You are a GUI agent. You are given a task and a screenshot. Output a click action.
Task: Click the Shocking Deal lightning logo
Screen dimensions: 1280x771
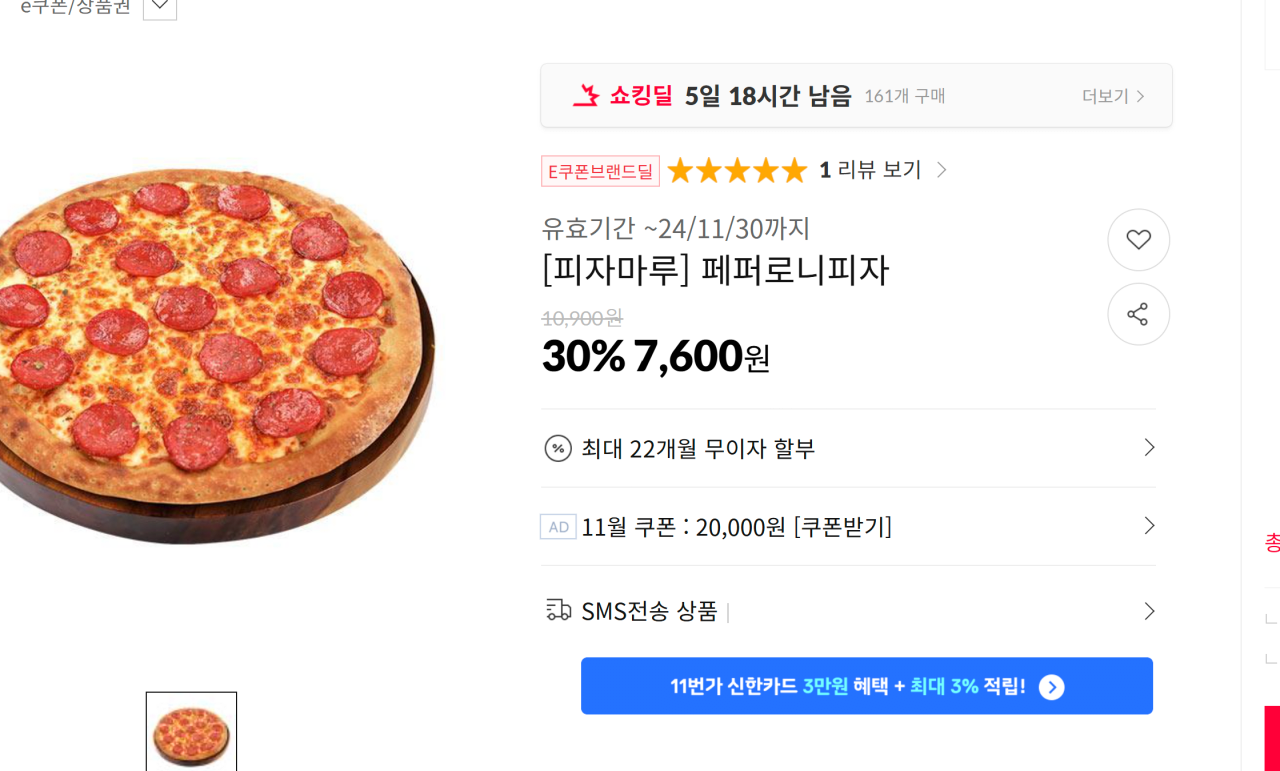coord(585,96)
